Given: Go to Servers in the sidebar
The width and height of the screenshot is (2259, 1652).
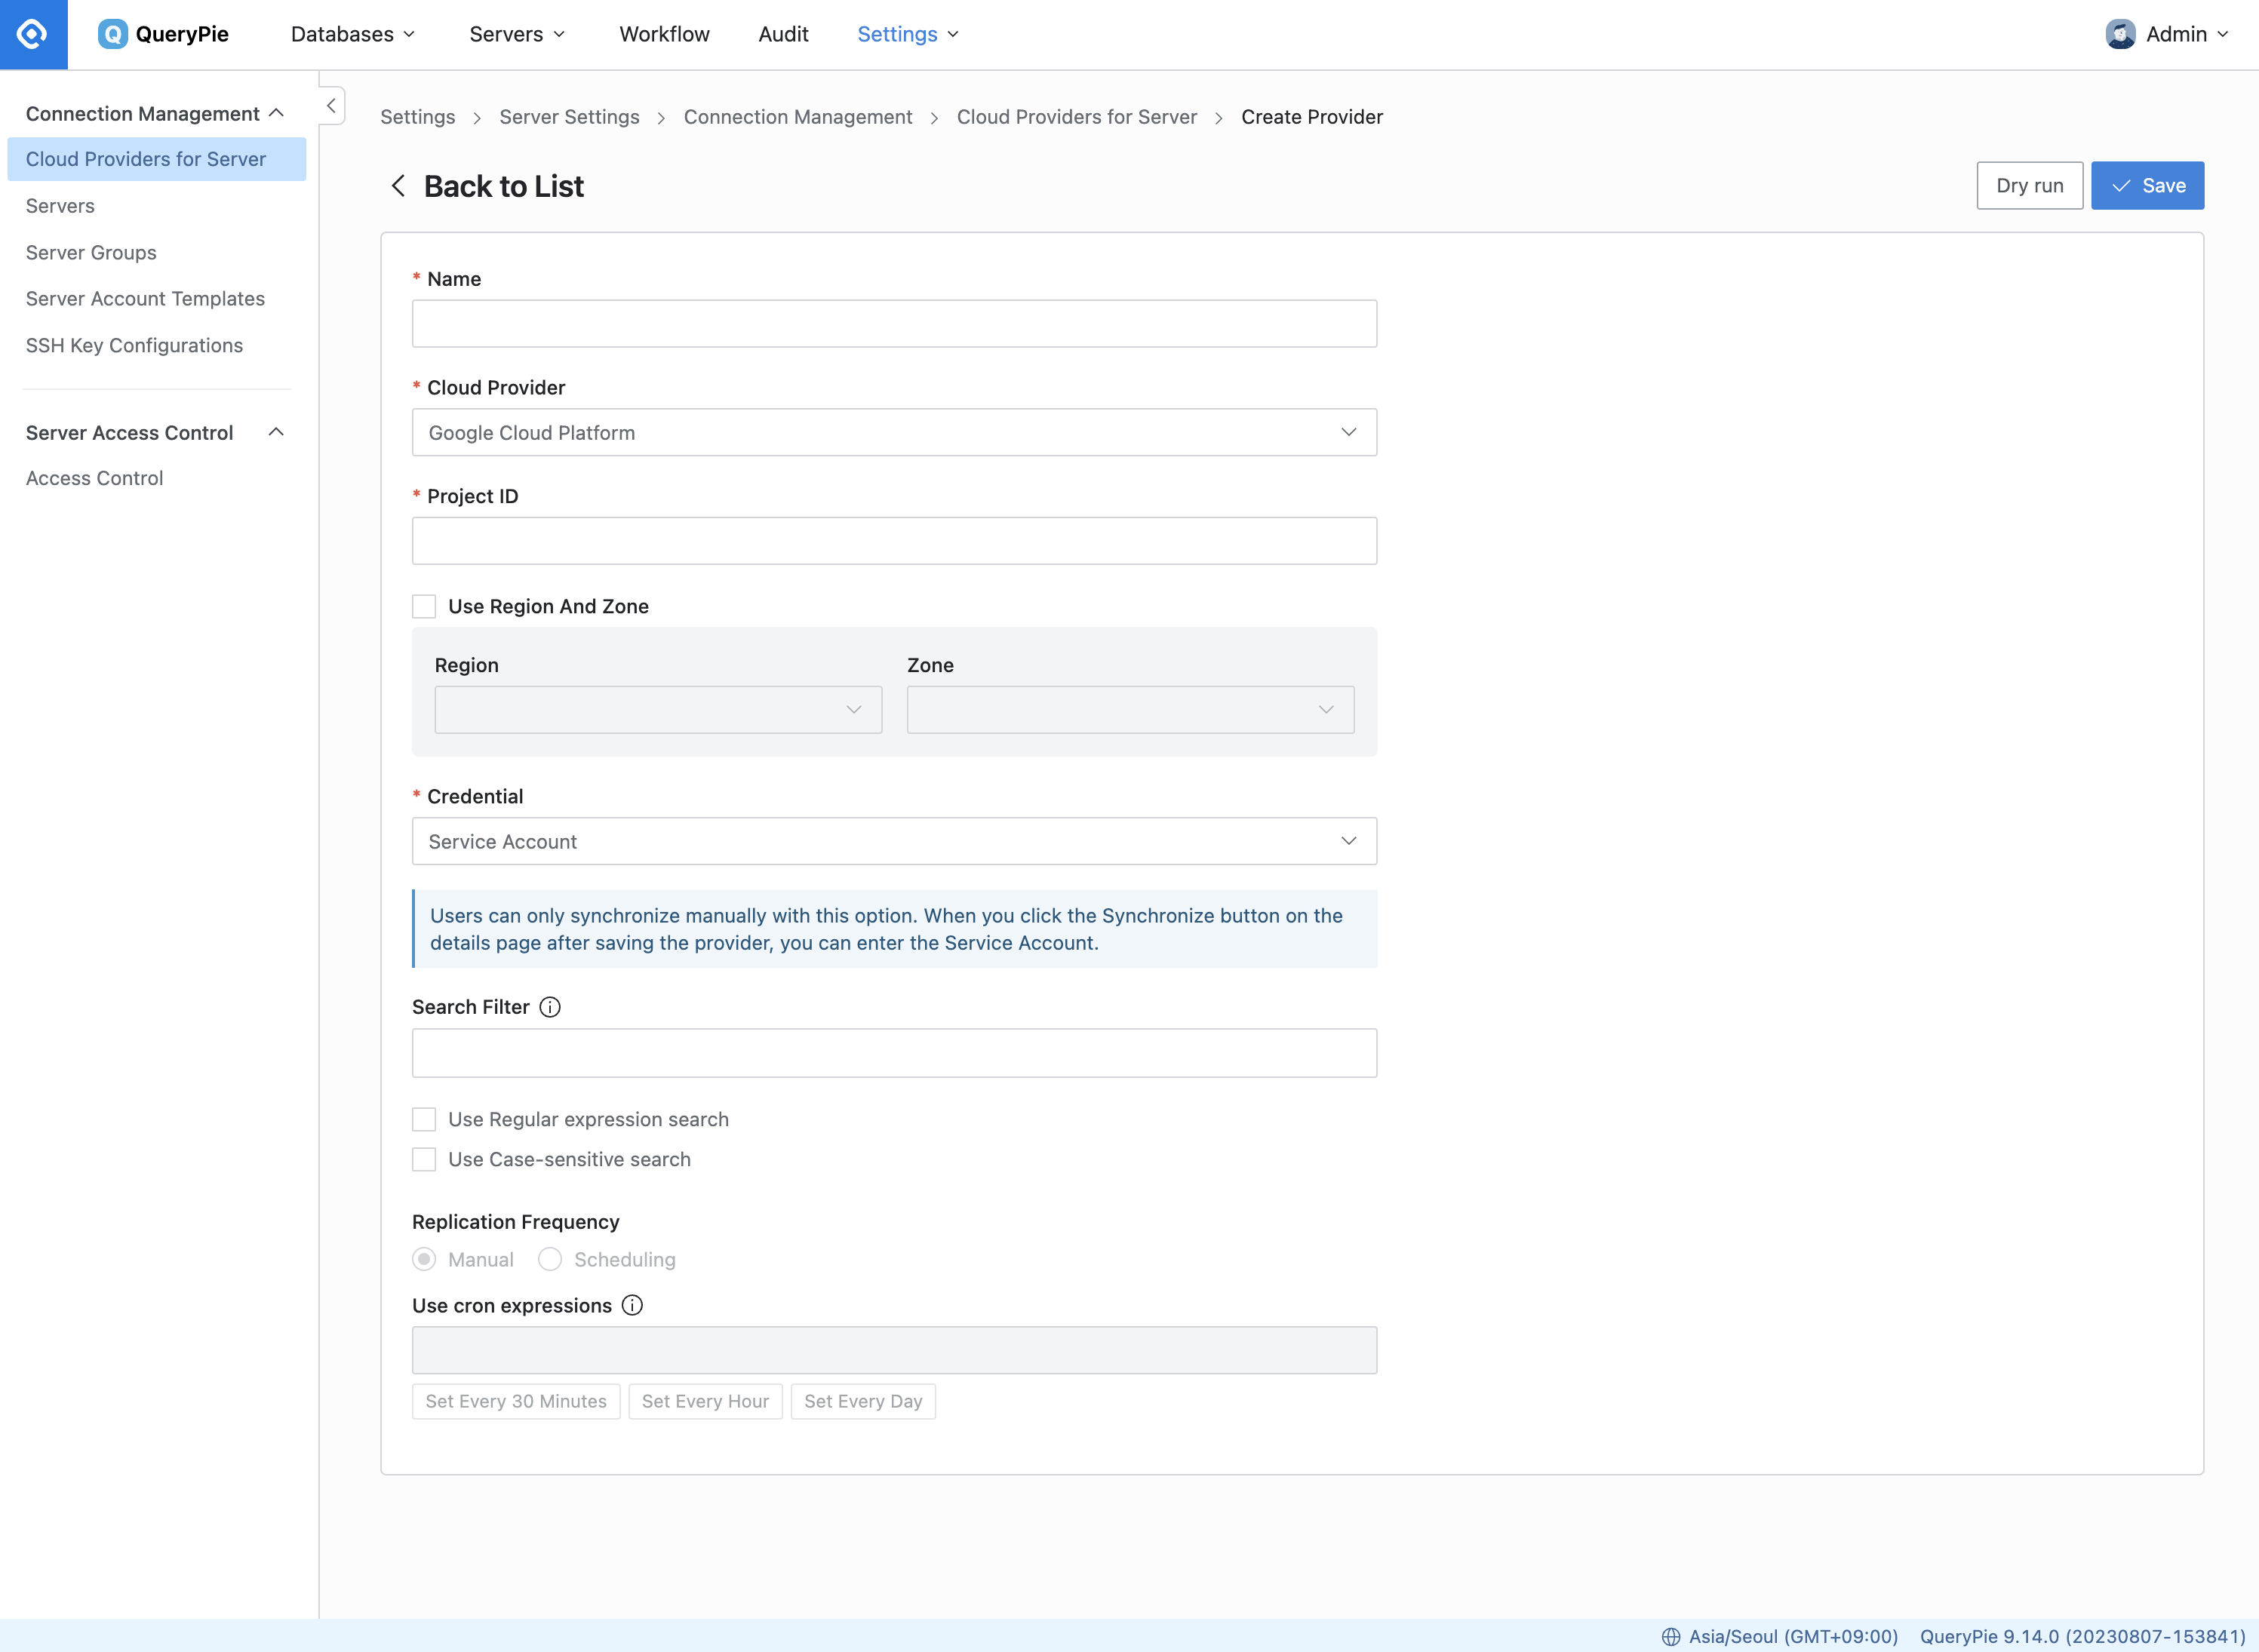Looking at the screenshot, I should (60, 205).
